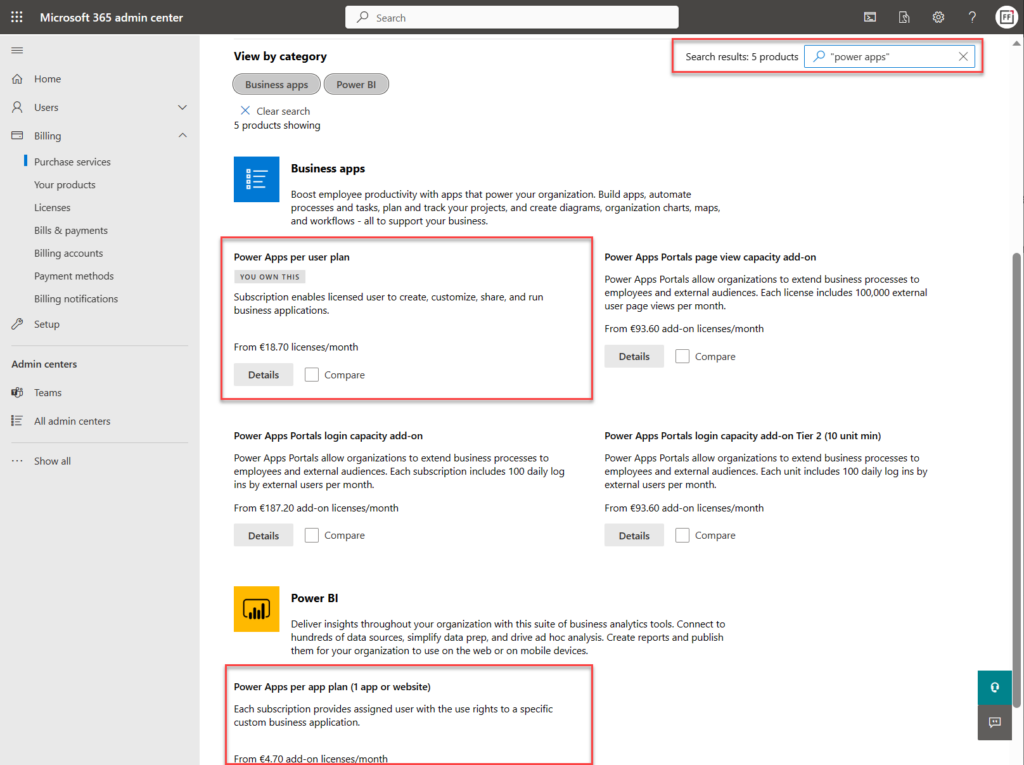Screen dimensions: 1024x765
Task: Open the settings gear in header
Action: click(x=938, y=18)
